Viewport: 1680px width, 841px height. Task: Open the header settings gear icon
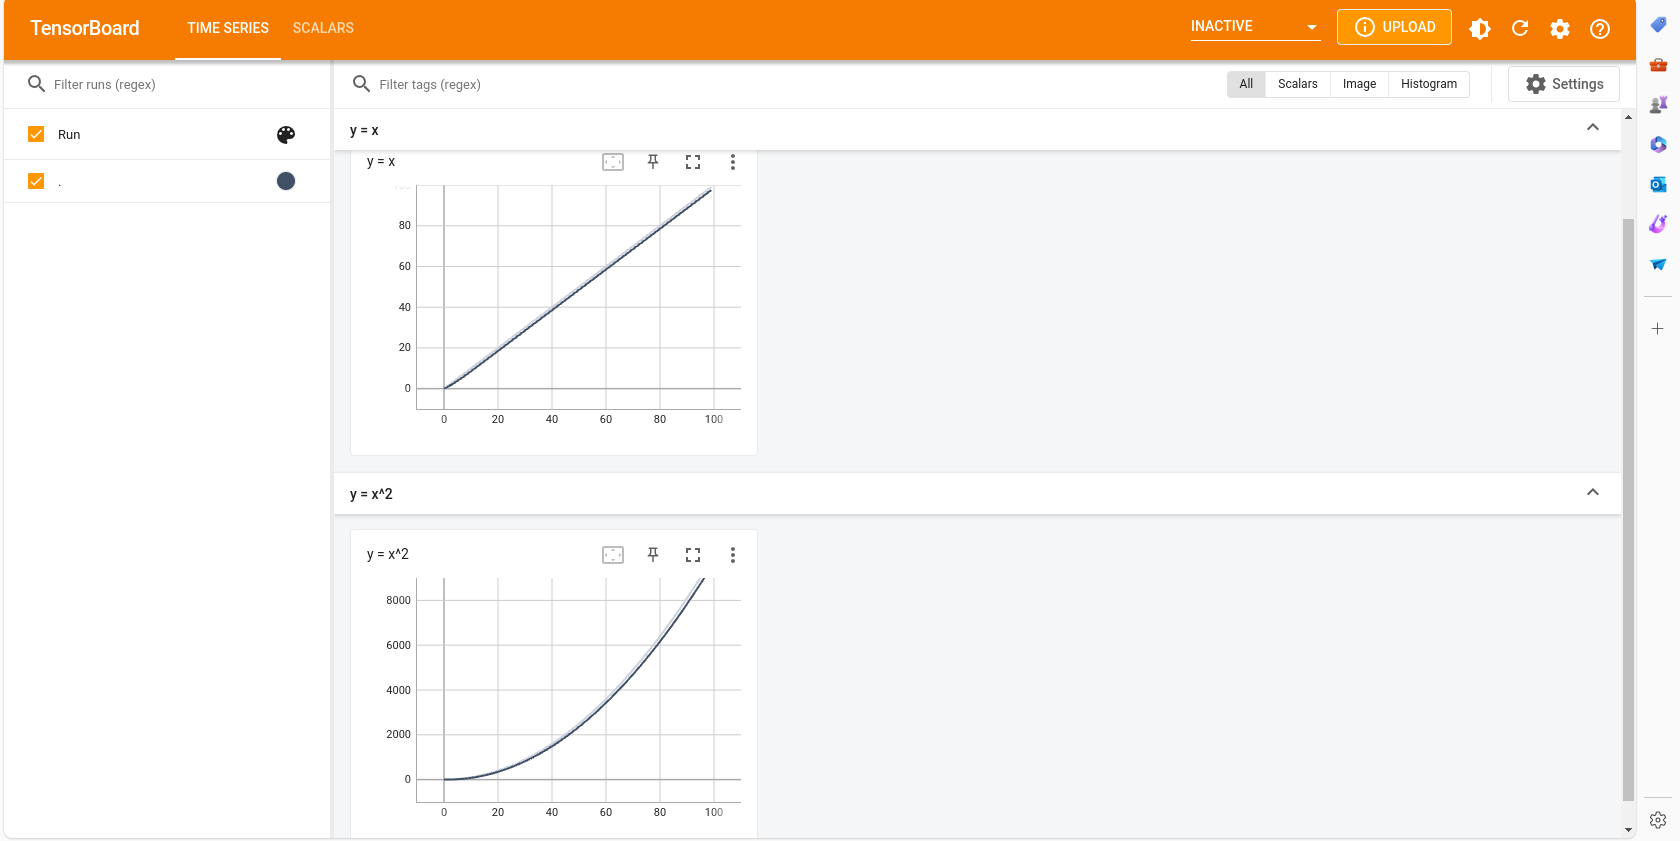click(1560, 29)
